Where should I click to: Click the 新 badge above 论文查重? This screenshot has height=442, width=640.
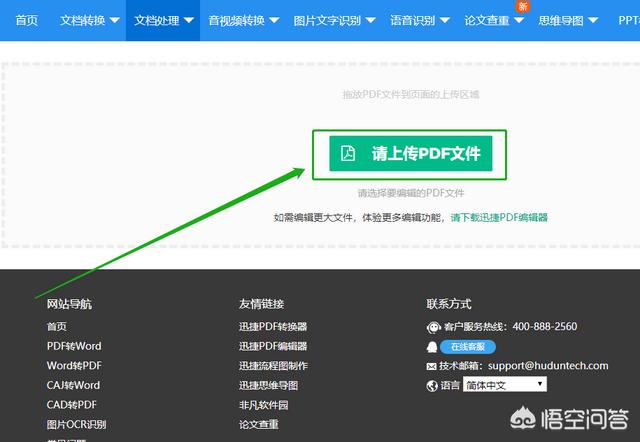pyautogui.click(x=523, y=7)
